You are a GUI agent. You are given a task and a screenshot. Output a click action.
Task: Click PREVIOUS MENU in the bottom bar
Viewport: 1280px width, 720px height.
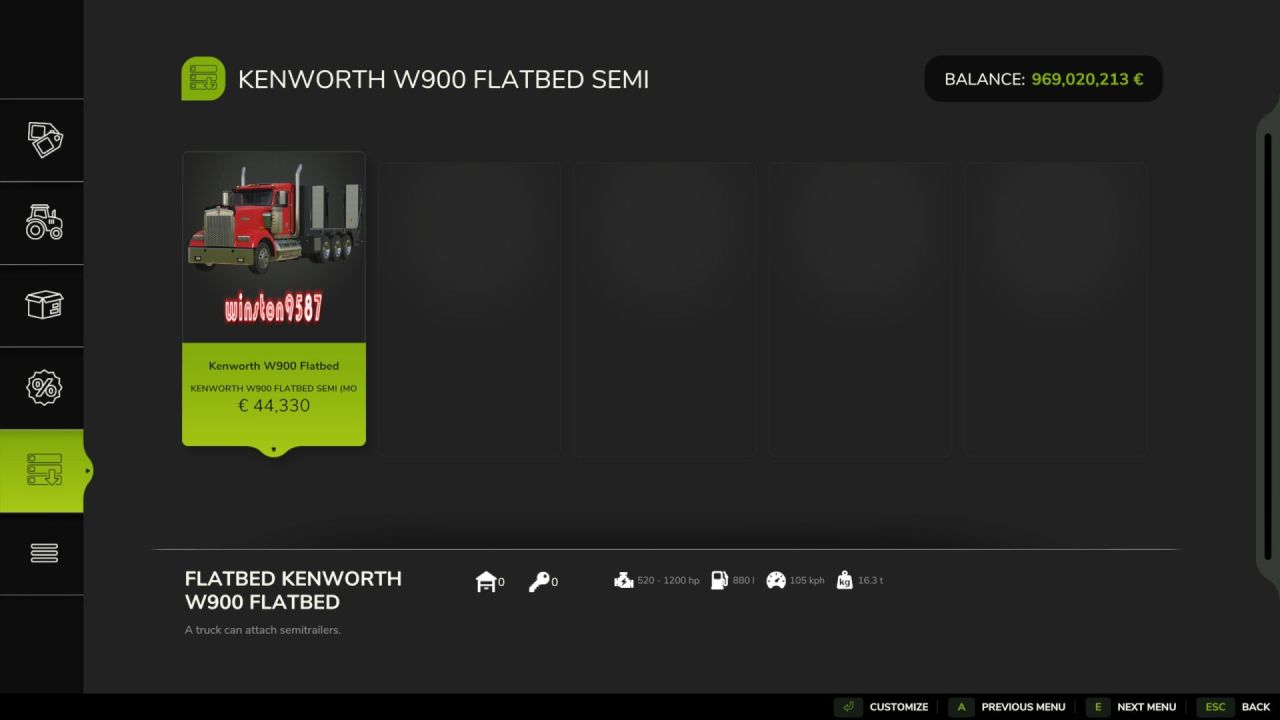coord(1022,706)
